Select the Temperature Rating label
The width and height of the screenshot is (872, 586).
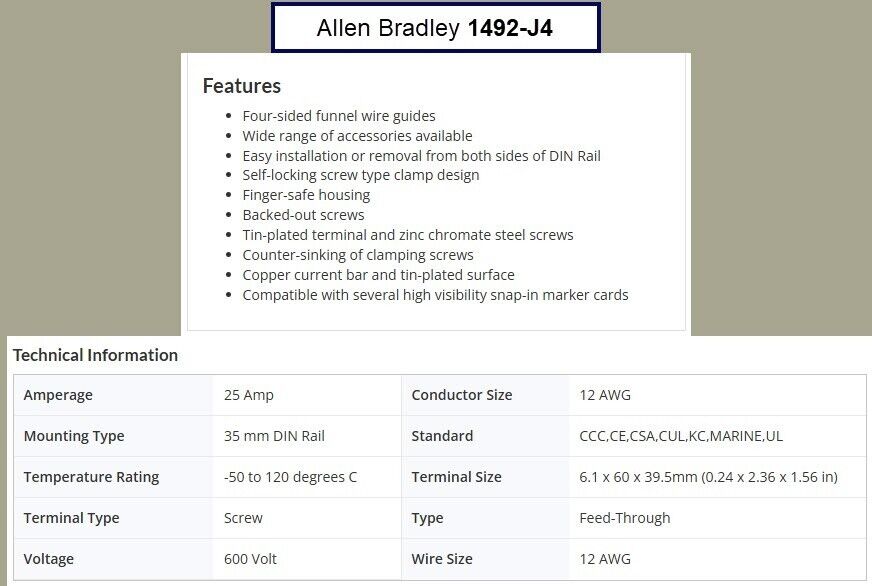tap(91, 477)
